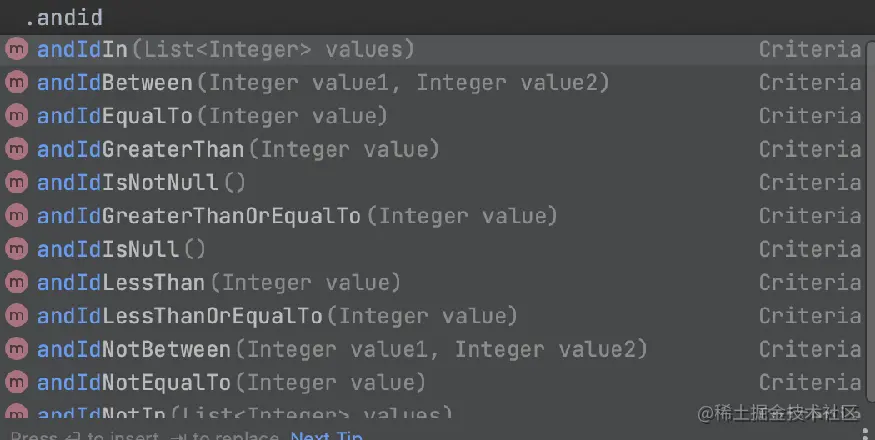Pick andIdEqualTo(Integer value) suggestion
This screenshot has height=440, width=875.
211,116
